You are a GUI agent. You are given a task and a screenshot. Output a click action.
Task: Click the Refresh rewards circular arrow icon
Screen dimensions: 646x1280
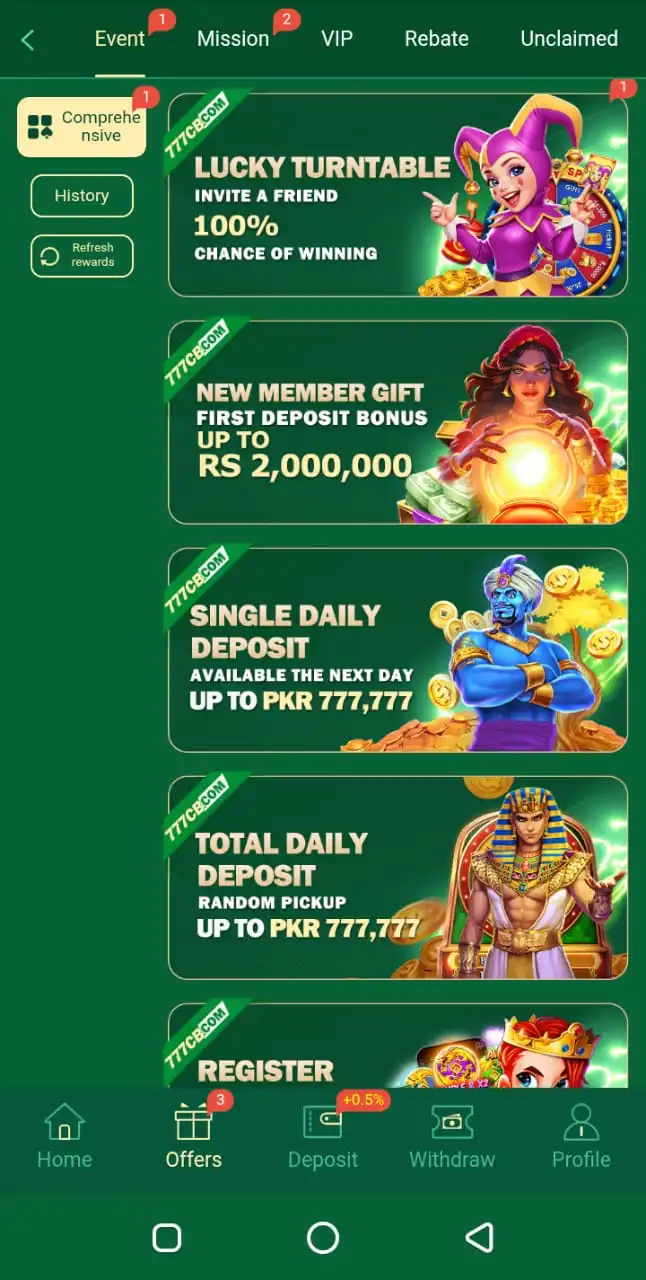[50, 256]
